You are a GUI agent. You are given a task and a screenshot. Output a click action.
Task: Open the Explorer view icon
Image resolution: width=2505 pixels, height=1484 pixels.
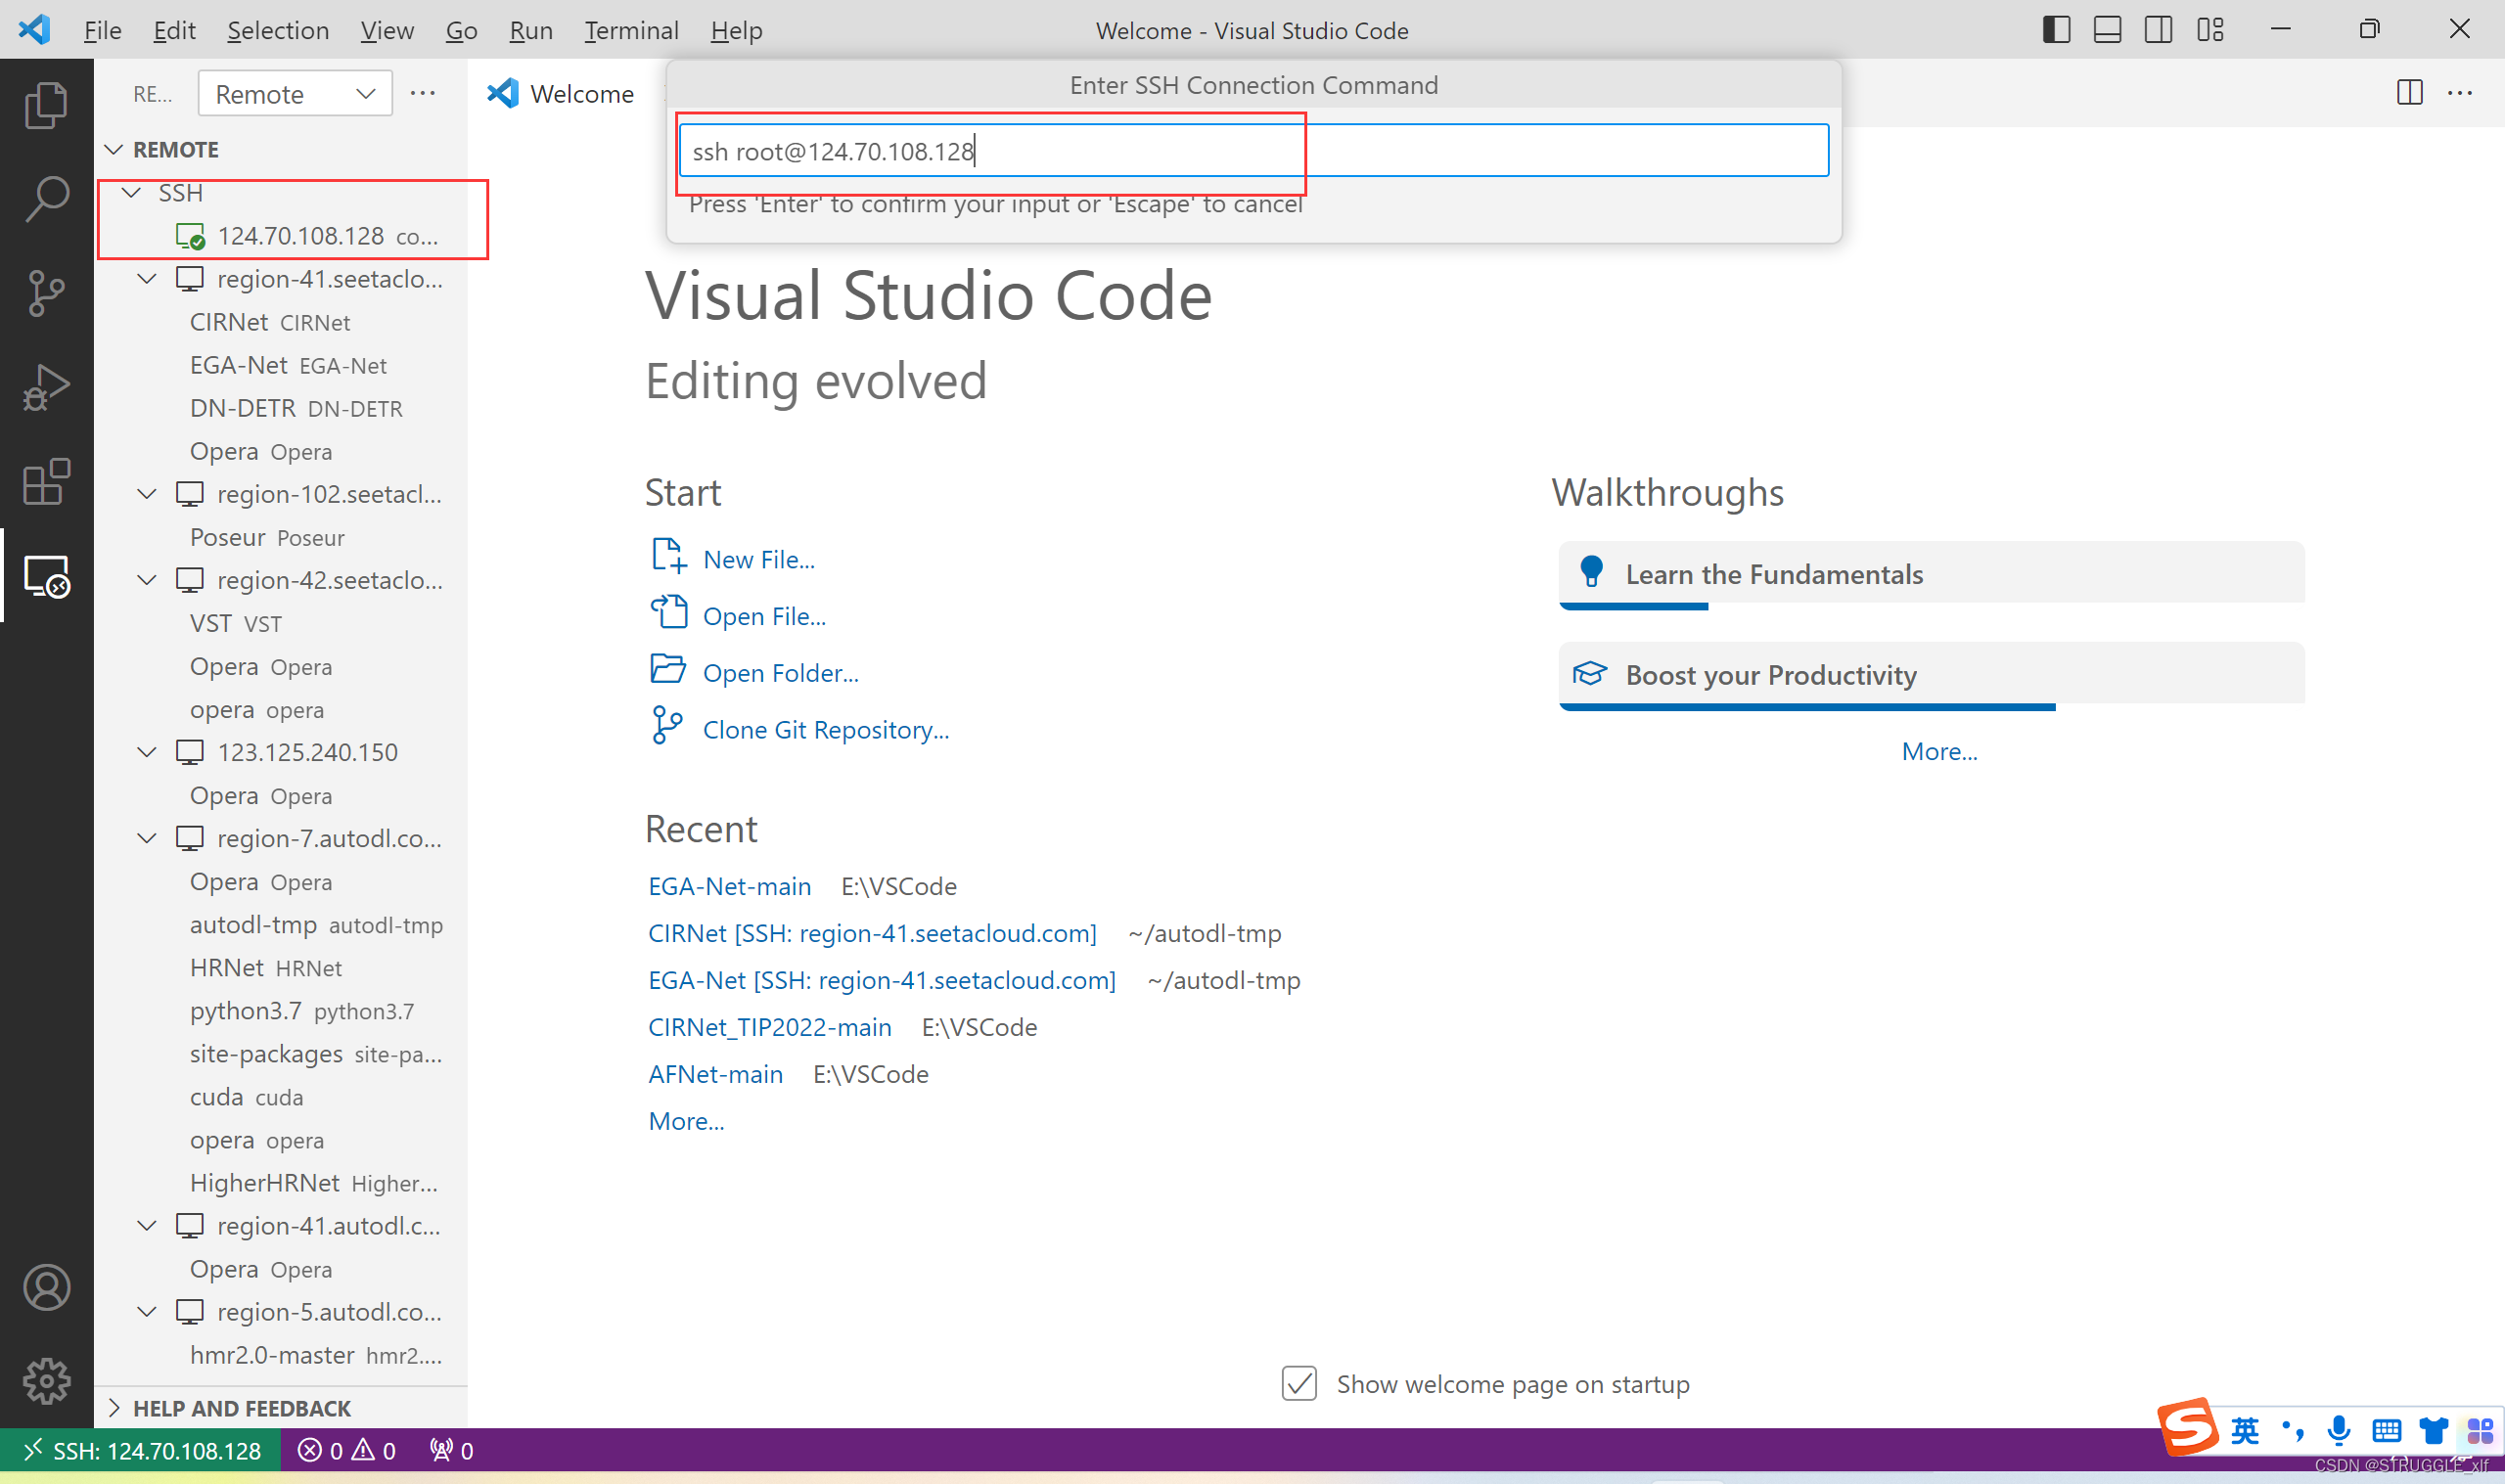click(x=46, y=105)
